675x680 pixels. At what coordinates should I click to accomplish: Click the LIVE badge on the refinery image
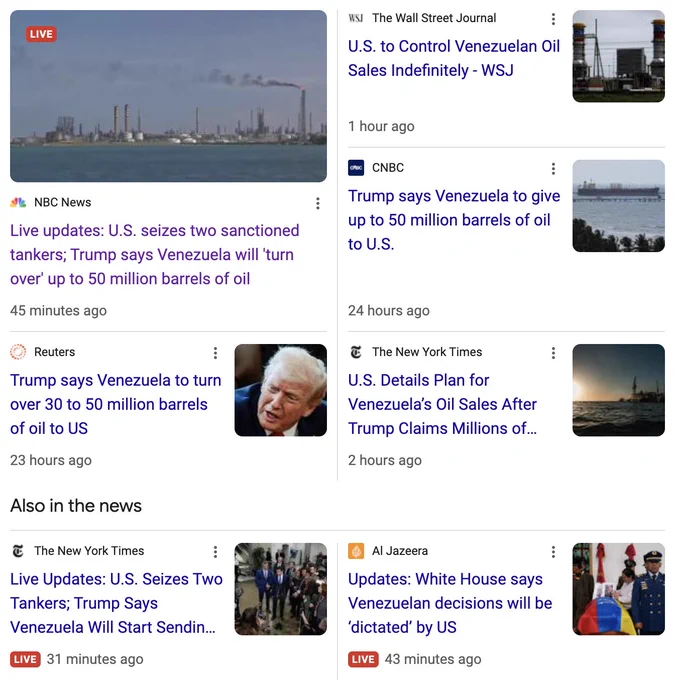tap(41, 34)
